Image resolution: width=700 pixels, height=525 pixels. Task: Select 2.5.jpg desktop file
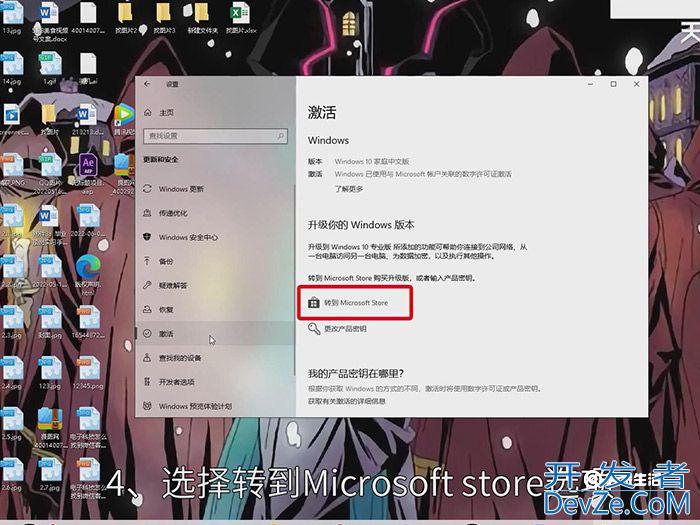coord(12,424)
